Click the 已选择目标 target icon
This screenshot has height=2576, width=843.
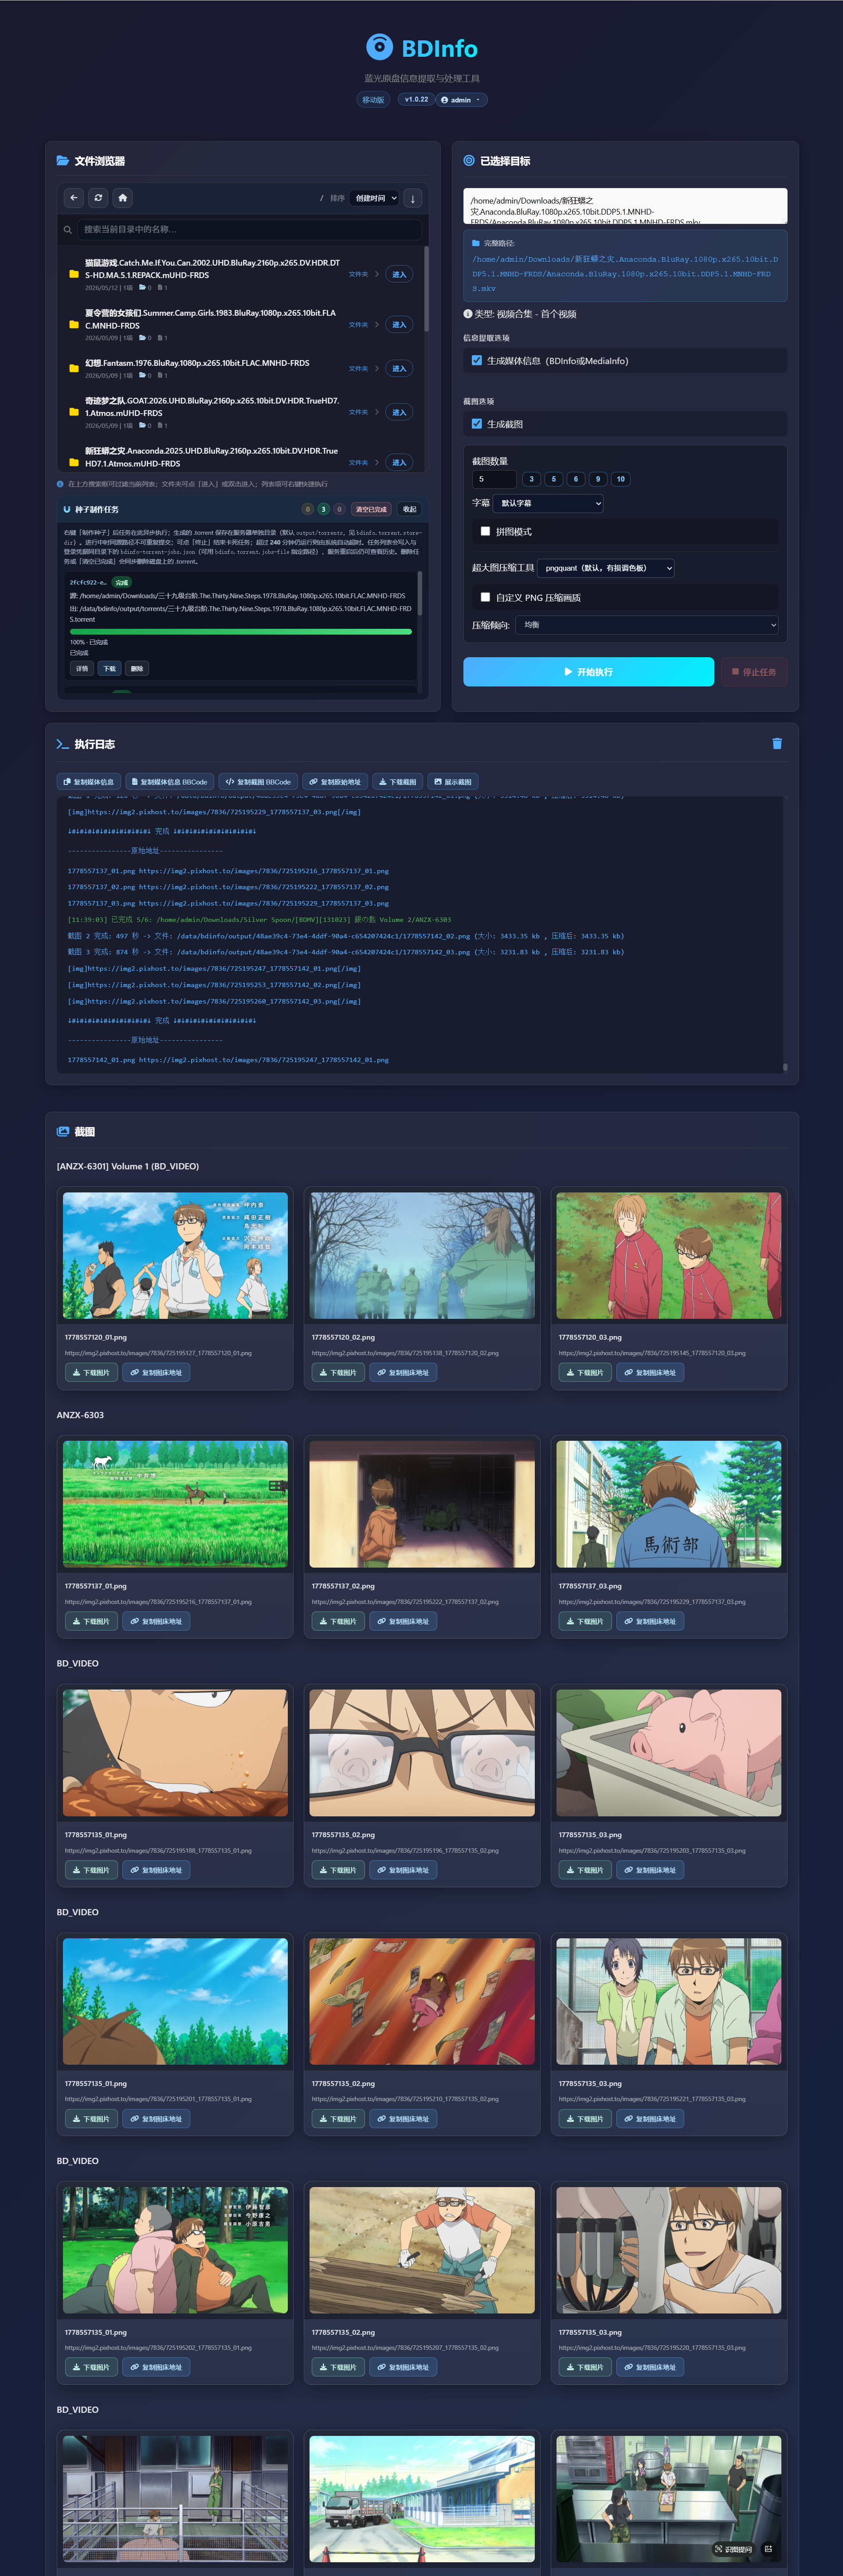469,160
